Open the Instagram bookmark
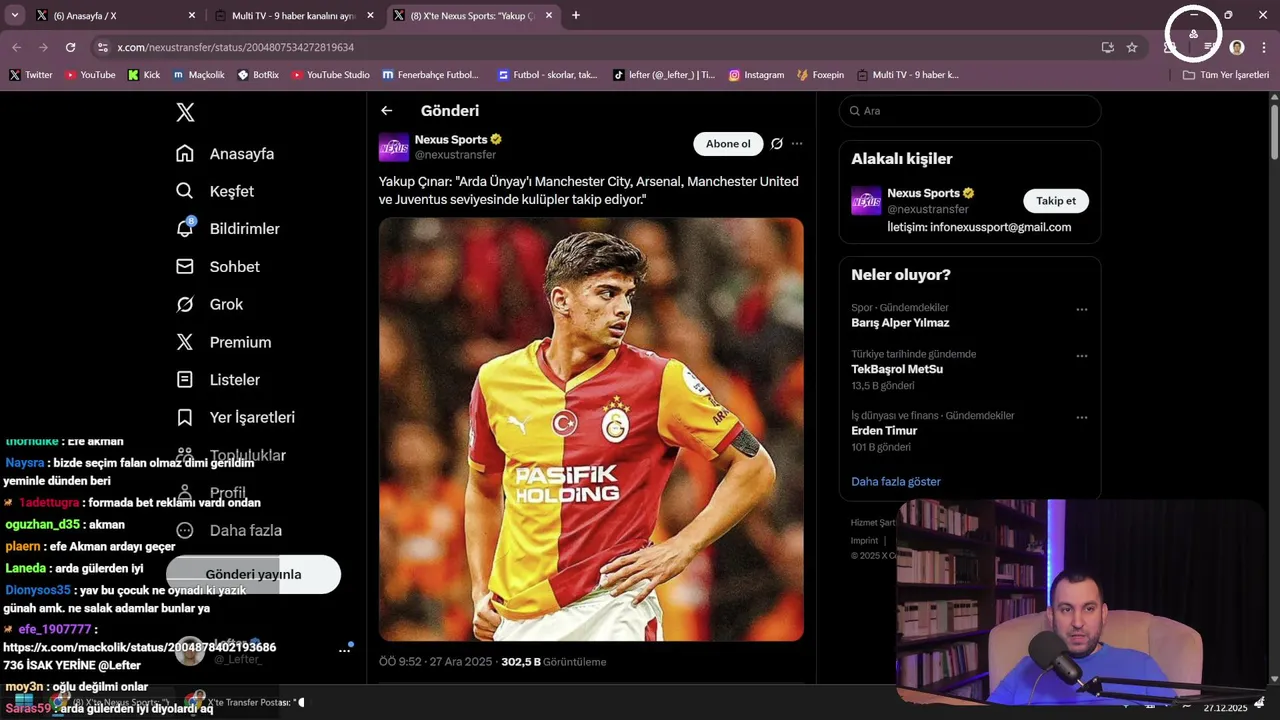Image resolution: width=1280 pixels, height=720 pixels. [x=756, y=75]
